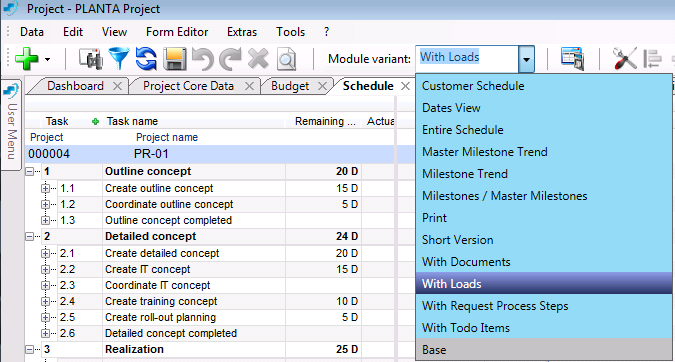Expand task 1.2 Coordinate outline concept
This screenshot has height=362, width=675.
click(45, 204)
